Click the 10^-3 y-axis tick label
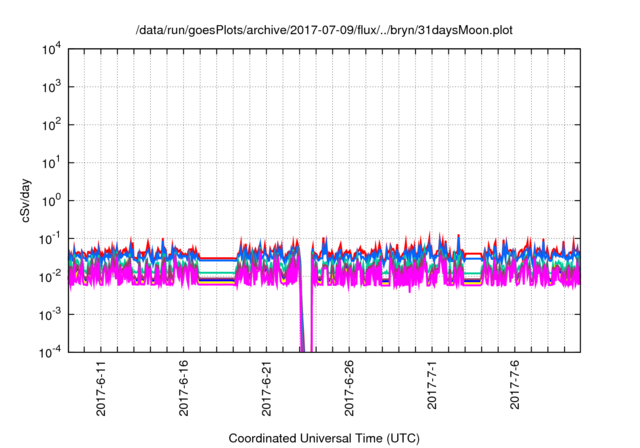Screen dimensions: 640x448 click(50, 313)
